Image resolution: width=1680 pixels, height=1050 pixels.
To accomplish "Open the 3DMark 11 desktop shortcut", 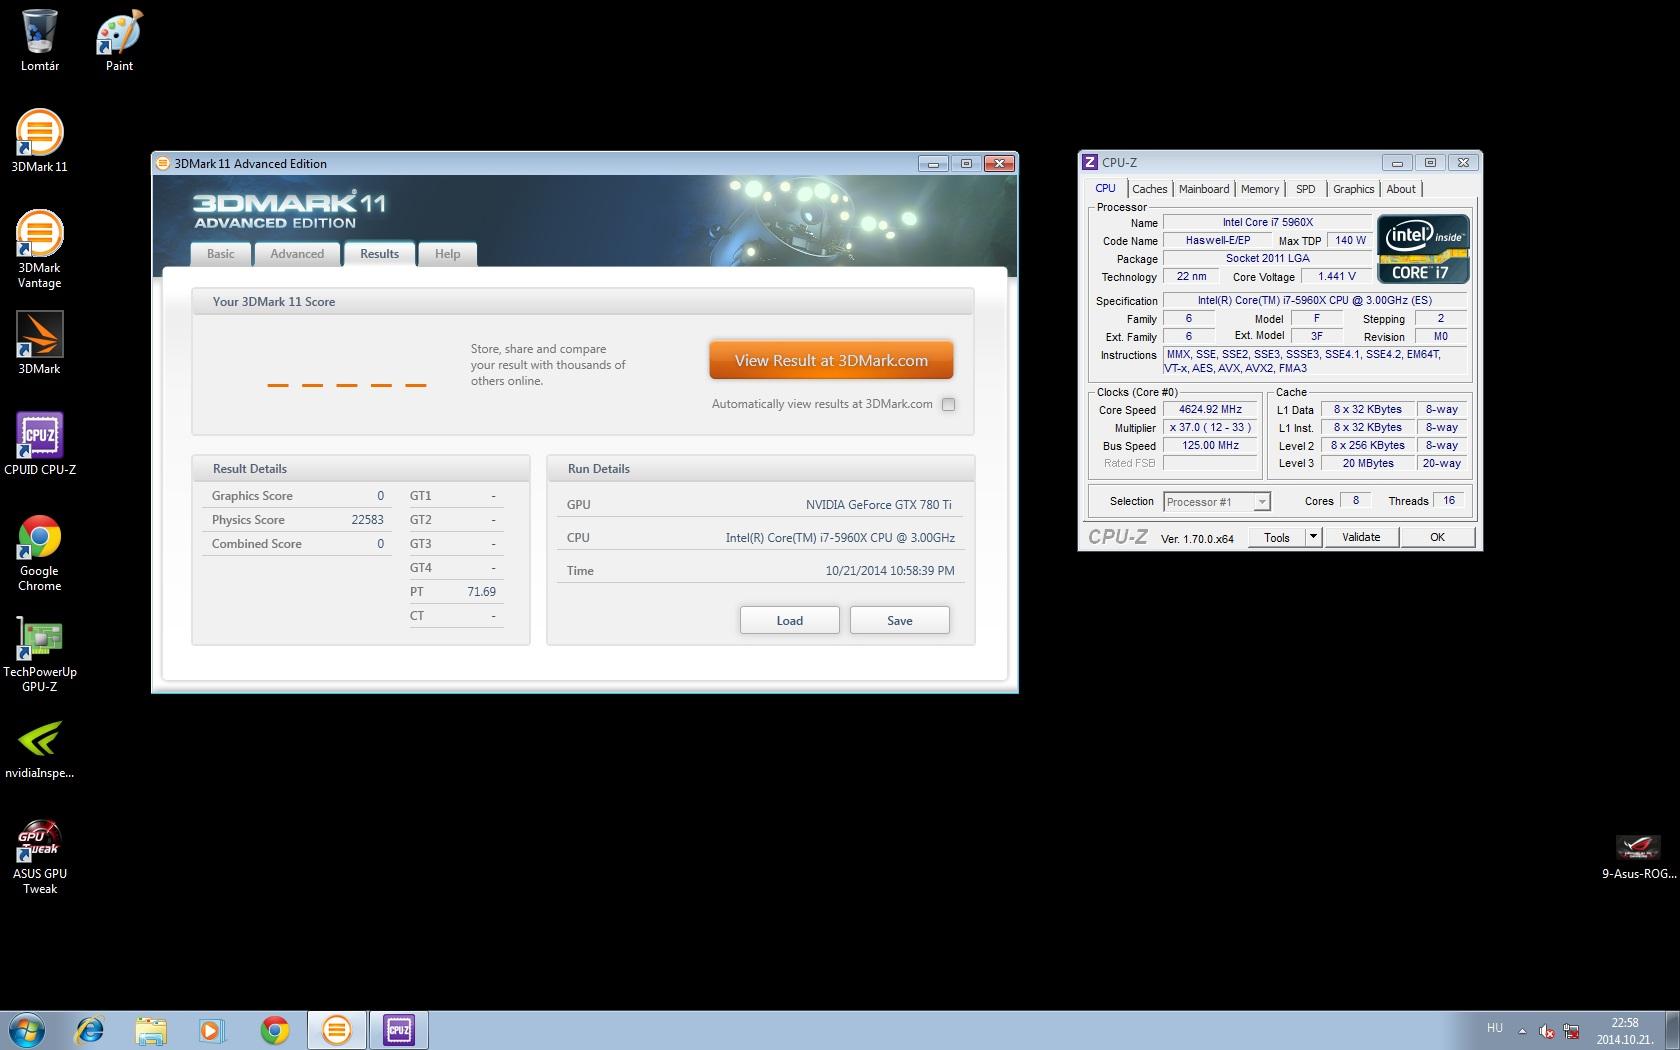I will 39,141.
